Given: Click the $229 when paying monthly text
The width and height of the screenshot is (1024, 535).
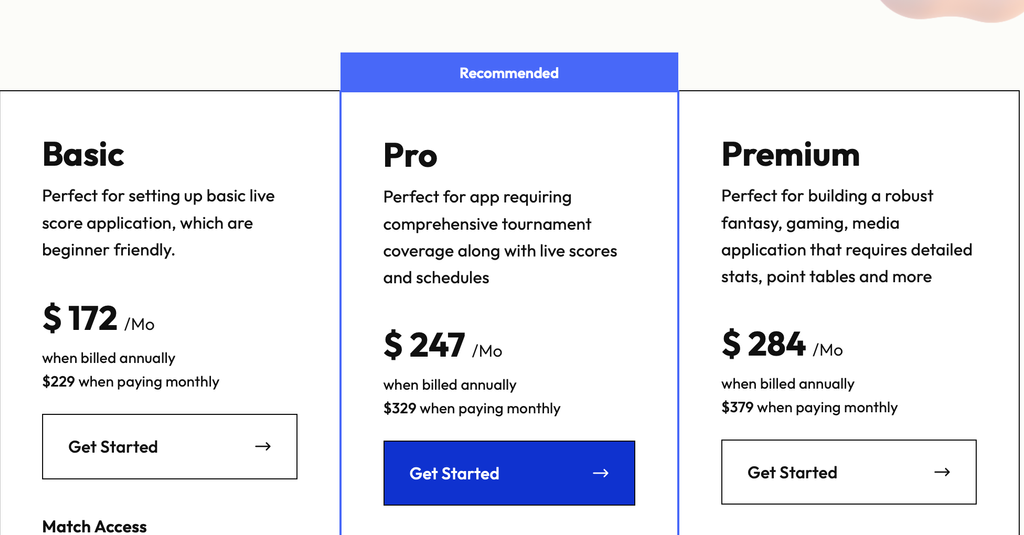Looking at the screenshot, I should (x=131, y=381).
